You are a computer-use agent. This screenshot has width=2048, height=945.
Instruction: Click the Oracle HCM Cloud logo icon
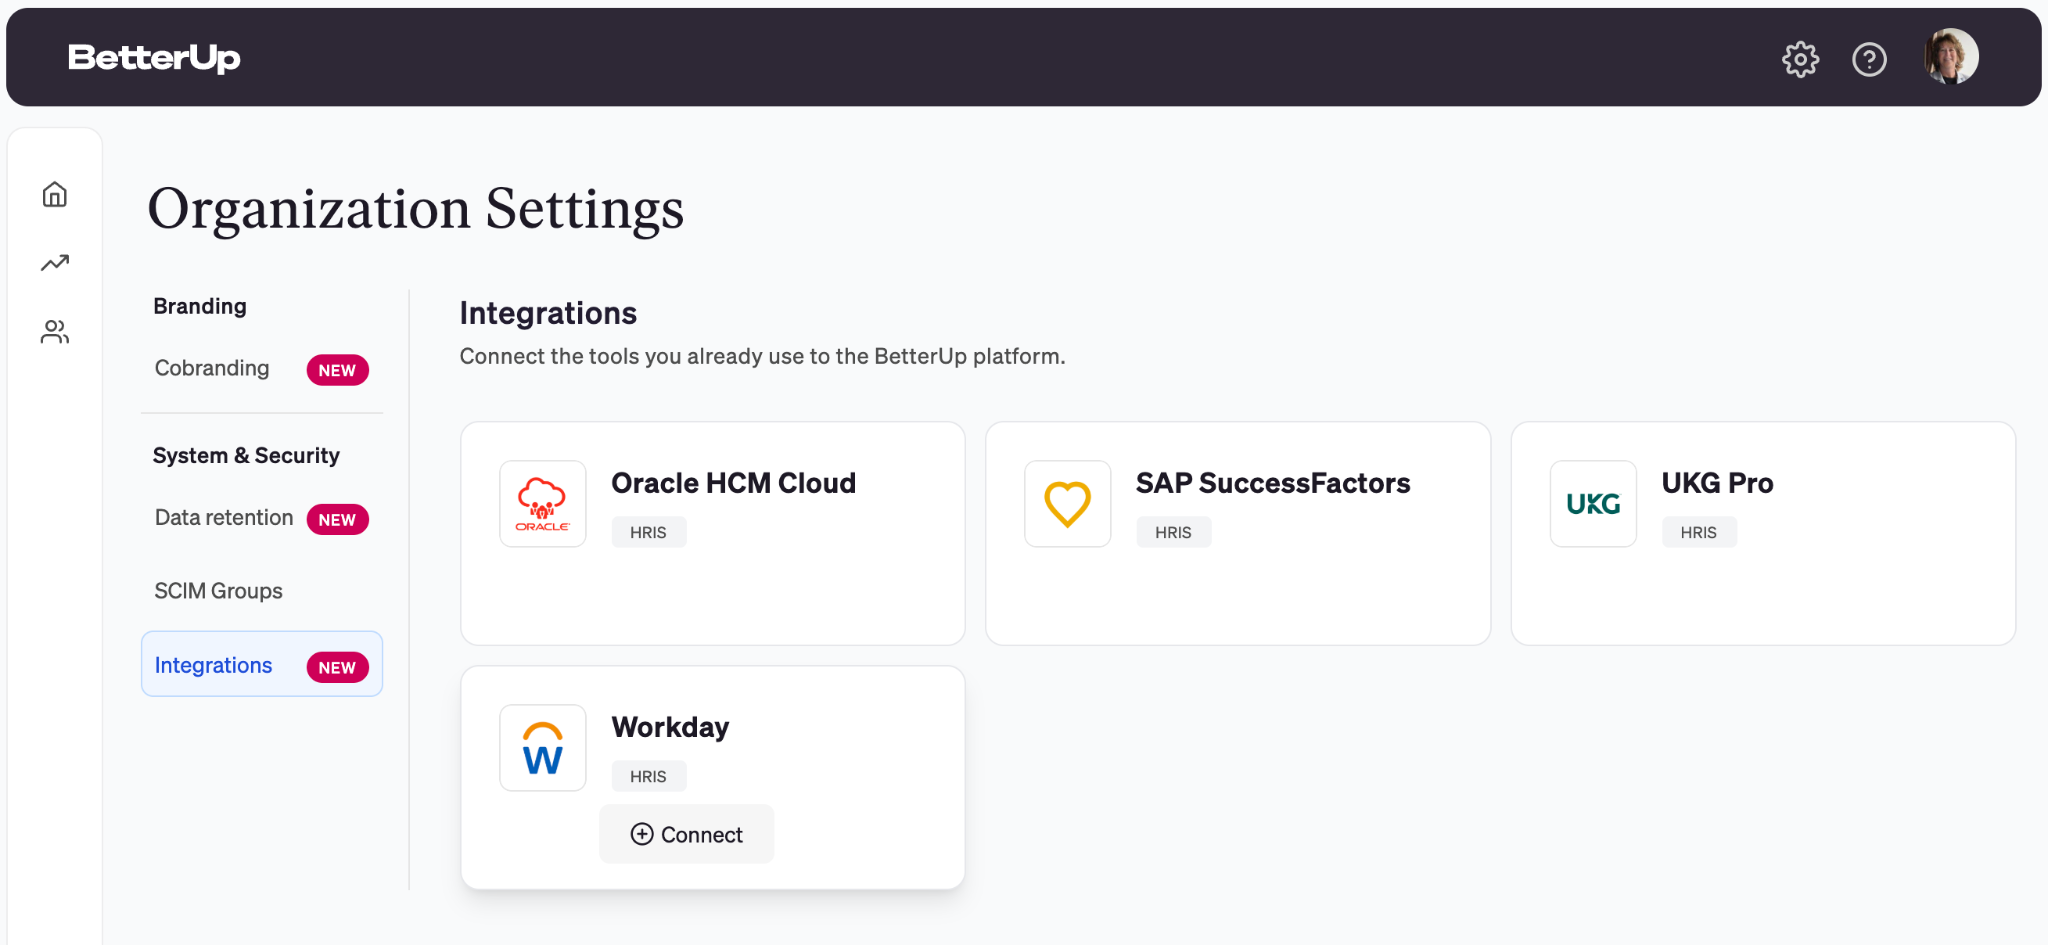(543, 504)
